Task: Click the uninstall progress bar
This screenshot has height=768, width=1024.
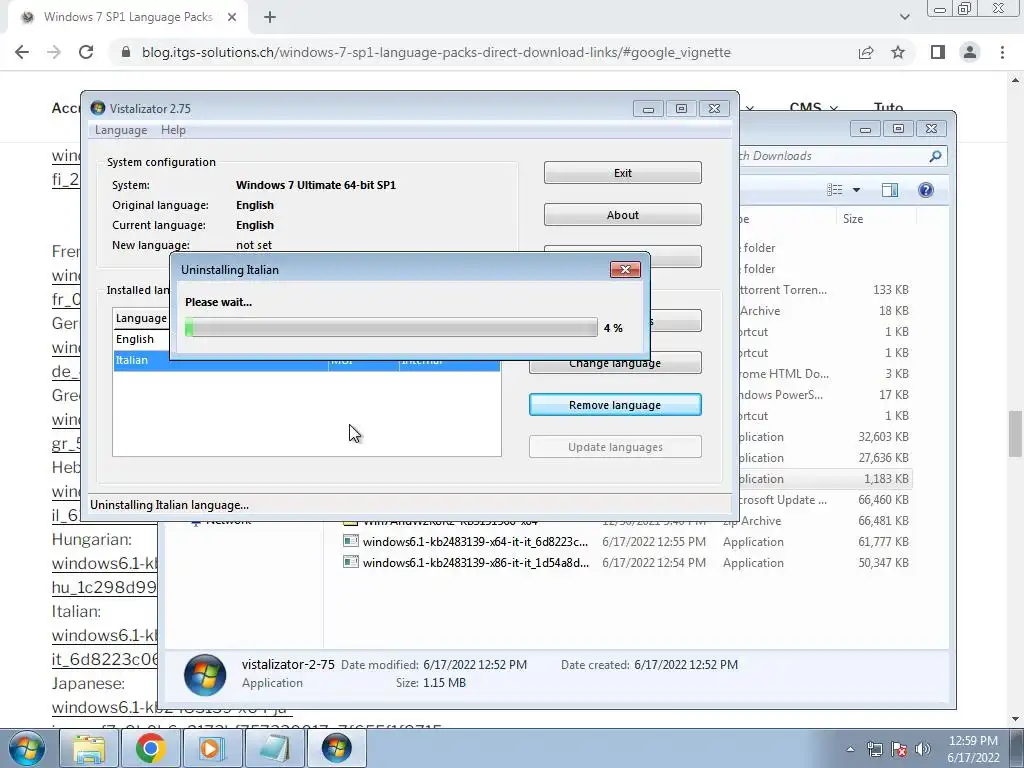Action: pyautogui.click(x=391, y=327)
